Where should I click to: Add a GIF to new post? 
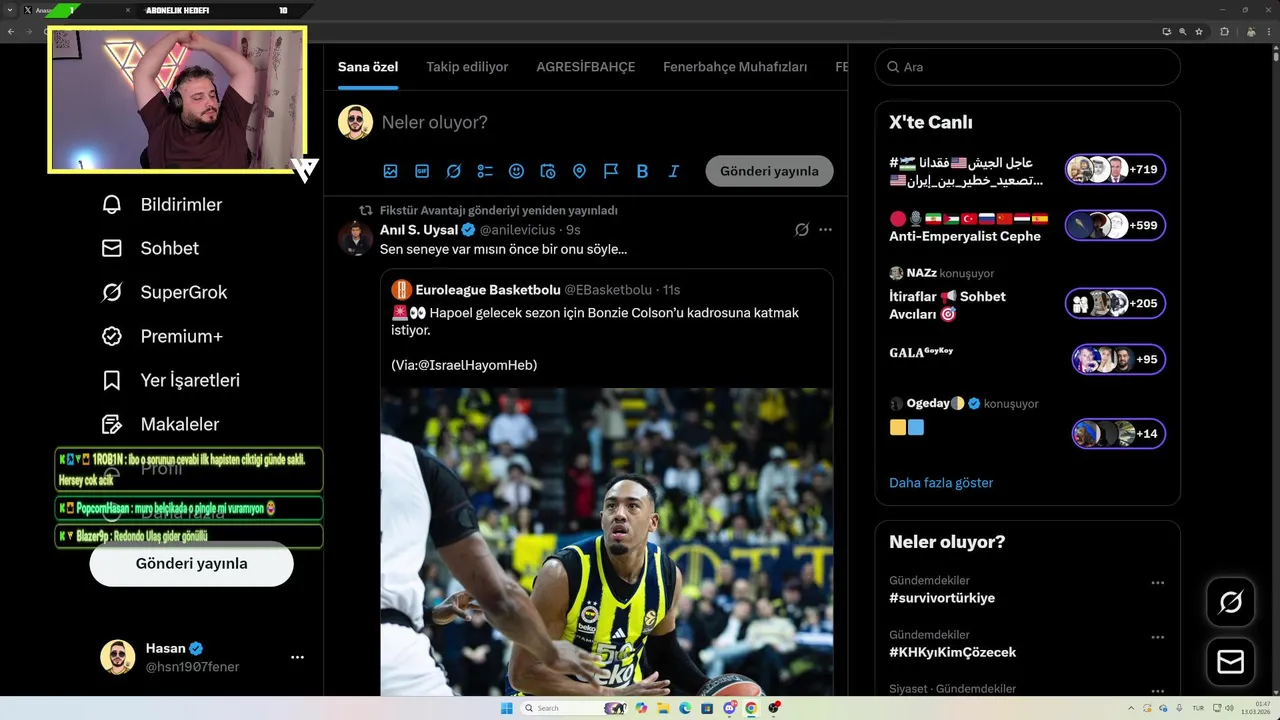click(x=422, y=171)
